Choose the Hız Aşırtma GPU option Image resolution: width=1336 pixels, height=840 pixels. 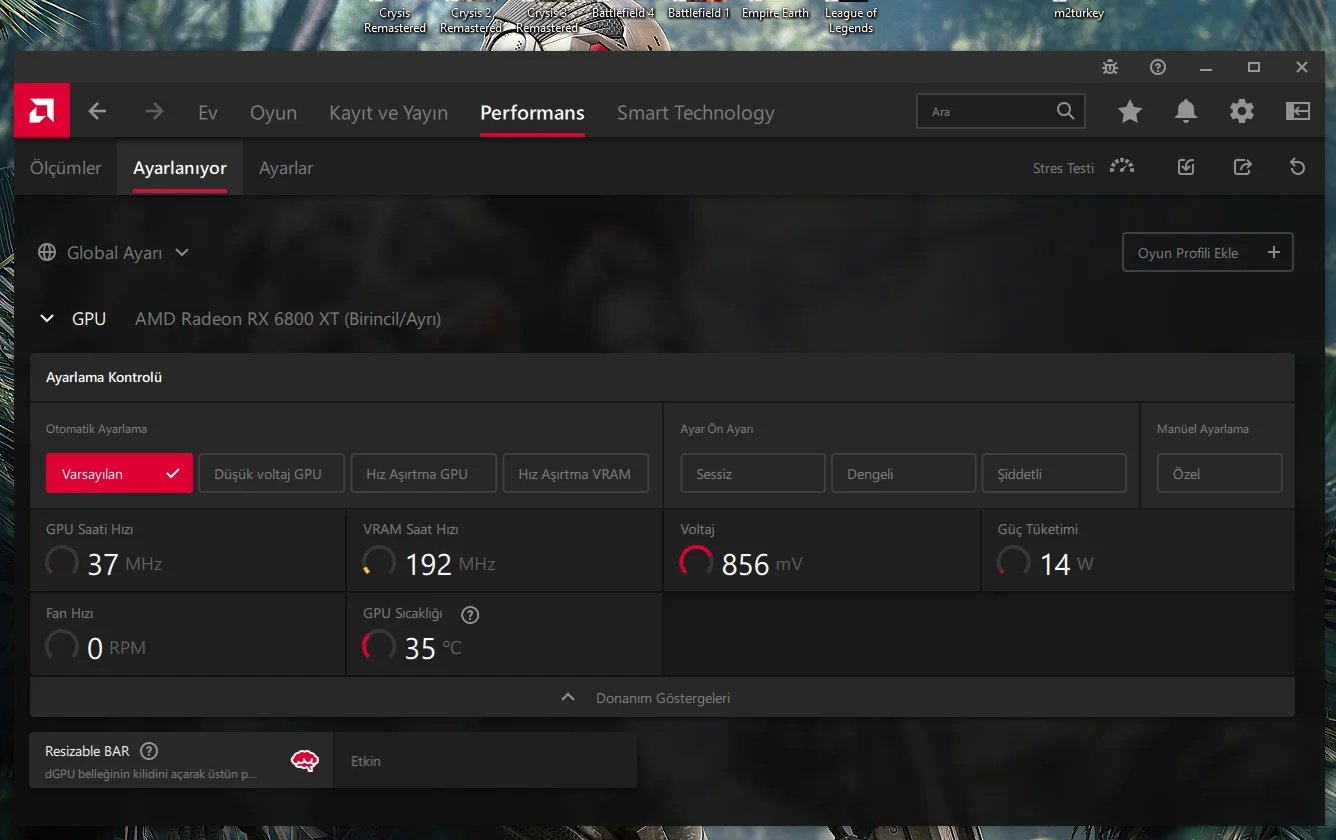tap(424, 473)
